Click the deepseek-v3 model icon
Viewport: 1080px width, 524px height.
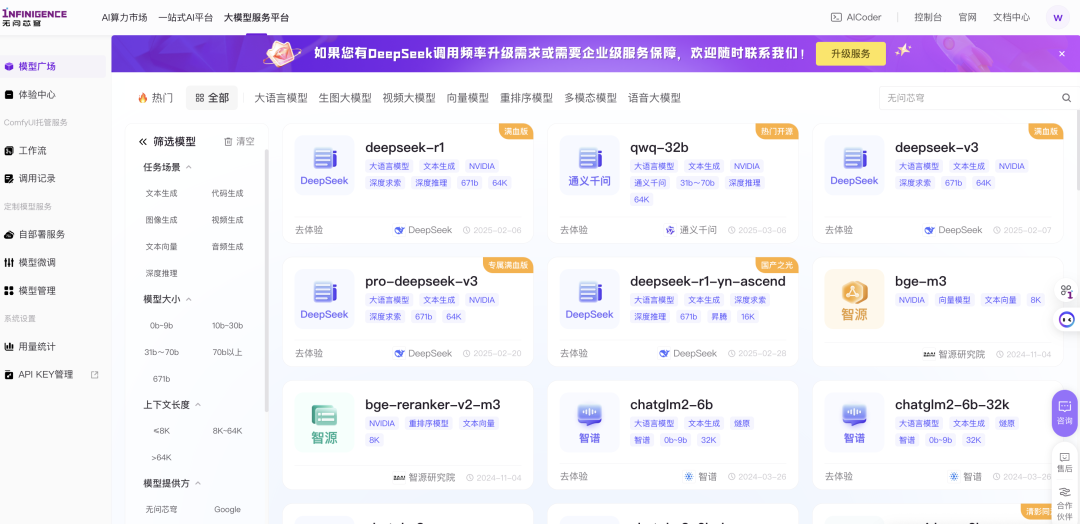coord(854,165)
